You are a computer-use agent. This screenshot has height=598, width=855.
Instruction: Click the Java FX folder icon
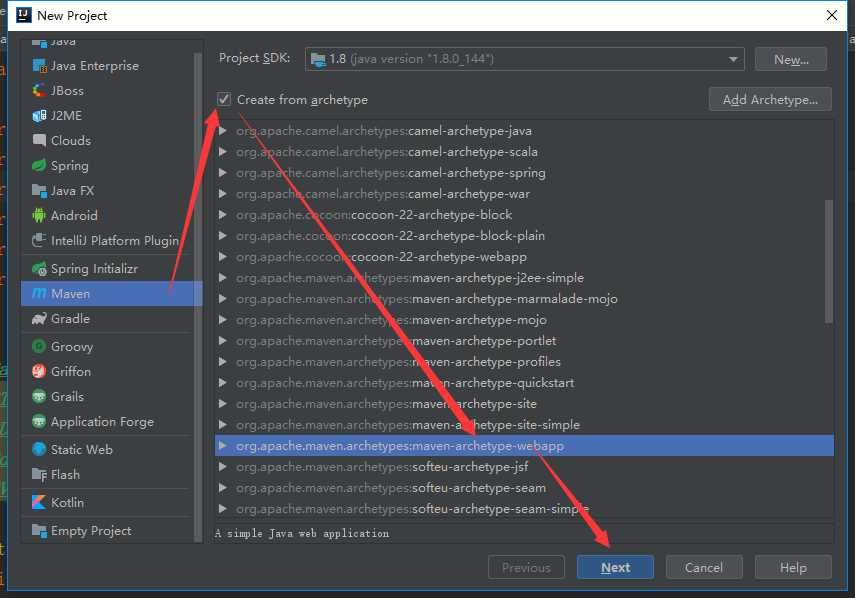coord(39,191)
